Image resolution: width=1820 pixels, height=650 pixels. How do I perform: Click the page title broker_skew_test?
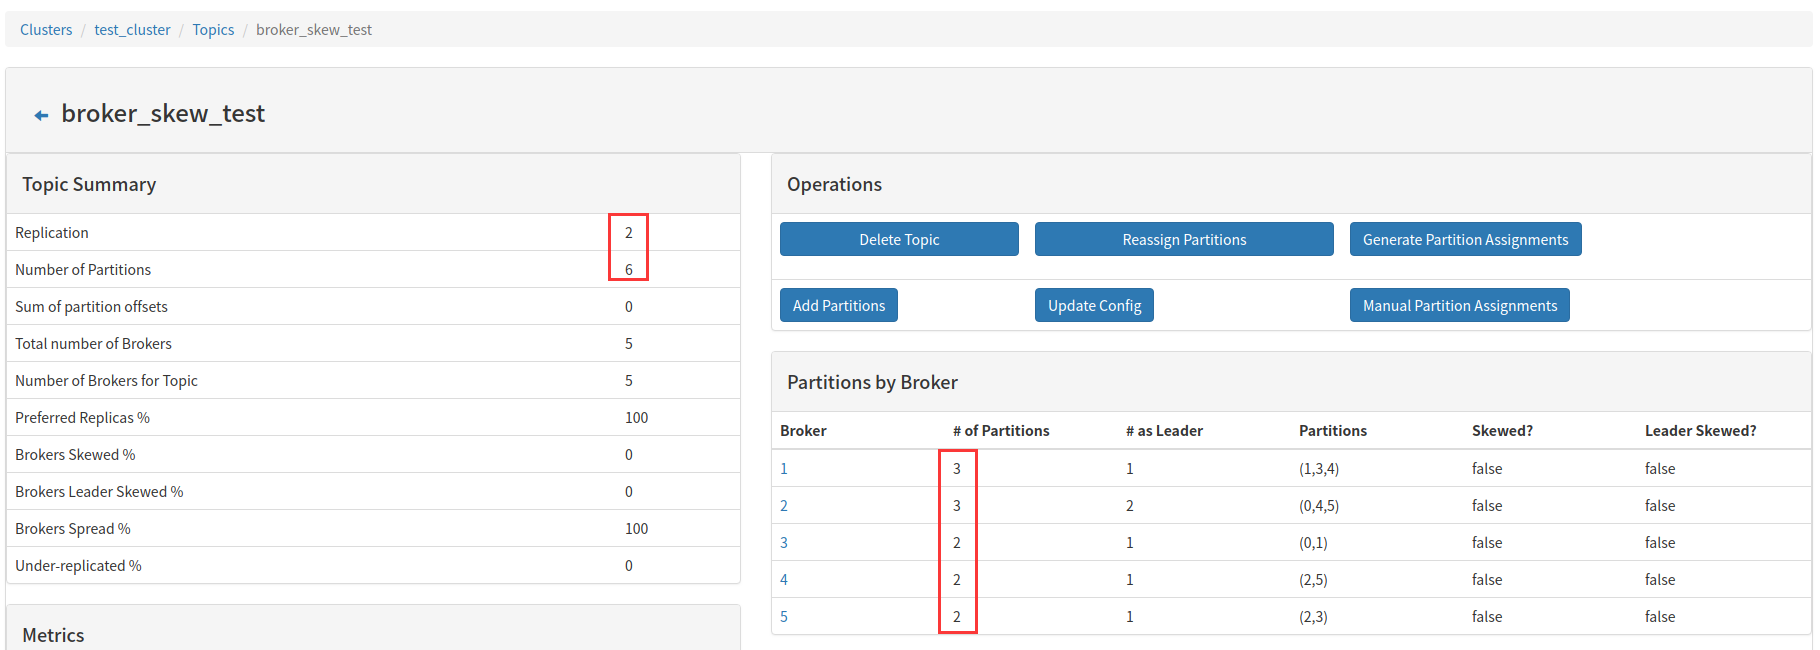pyautogui.click(x=163, y=114)
